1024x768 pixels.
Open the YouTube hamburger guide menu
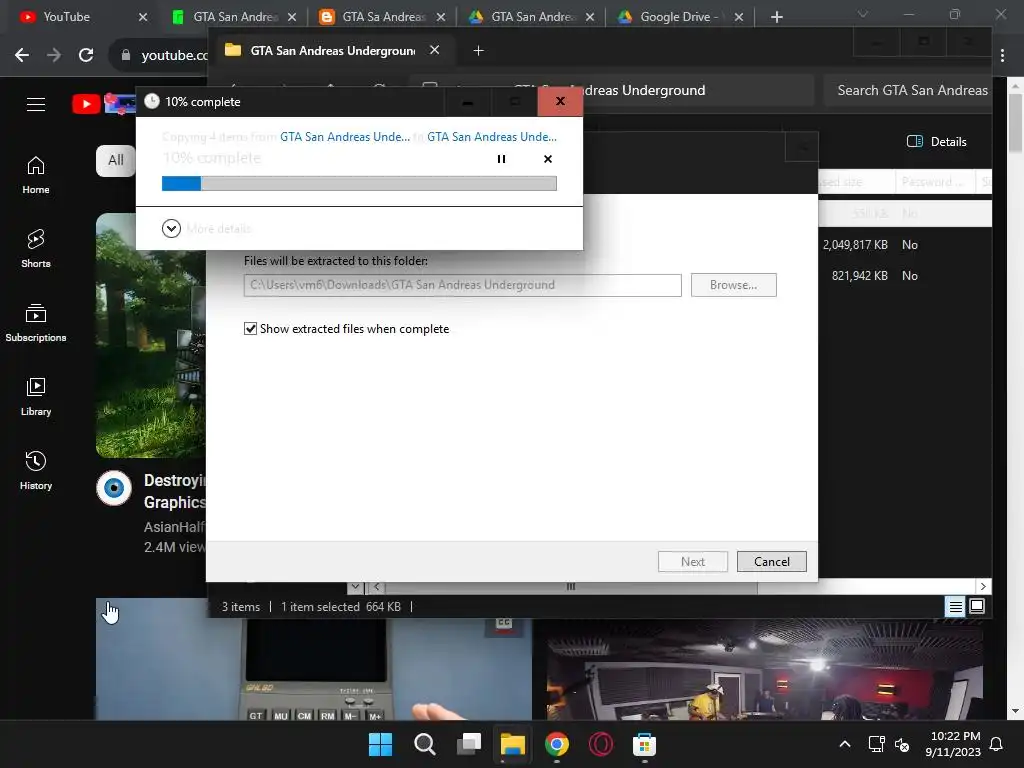[x=36, y=104]
